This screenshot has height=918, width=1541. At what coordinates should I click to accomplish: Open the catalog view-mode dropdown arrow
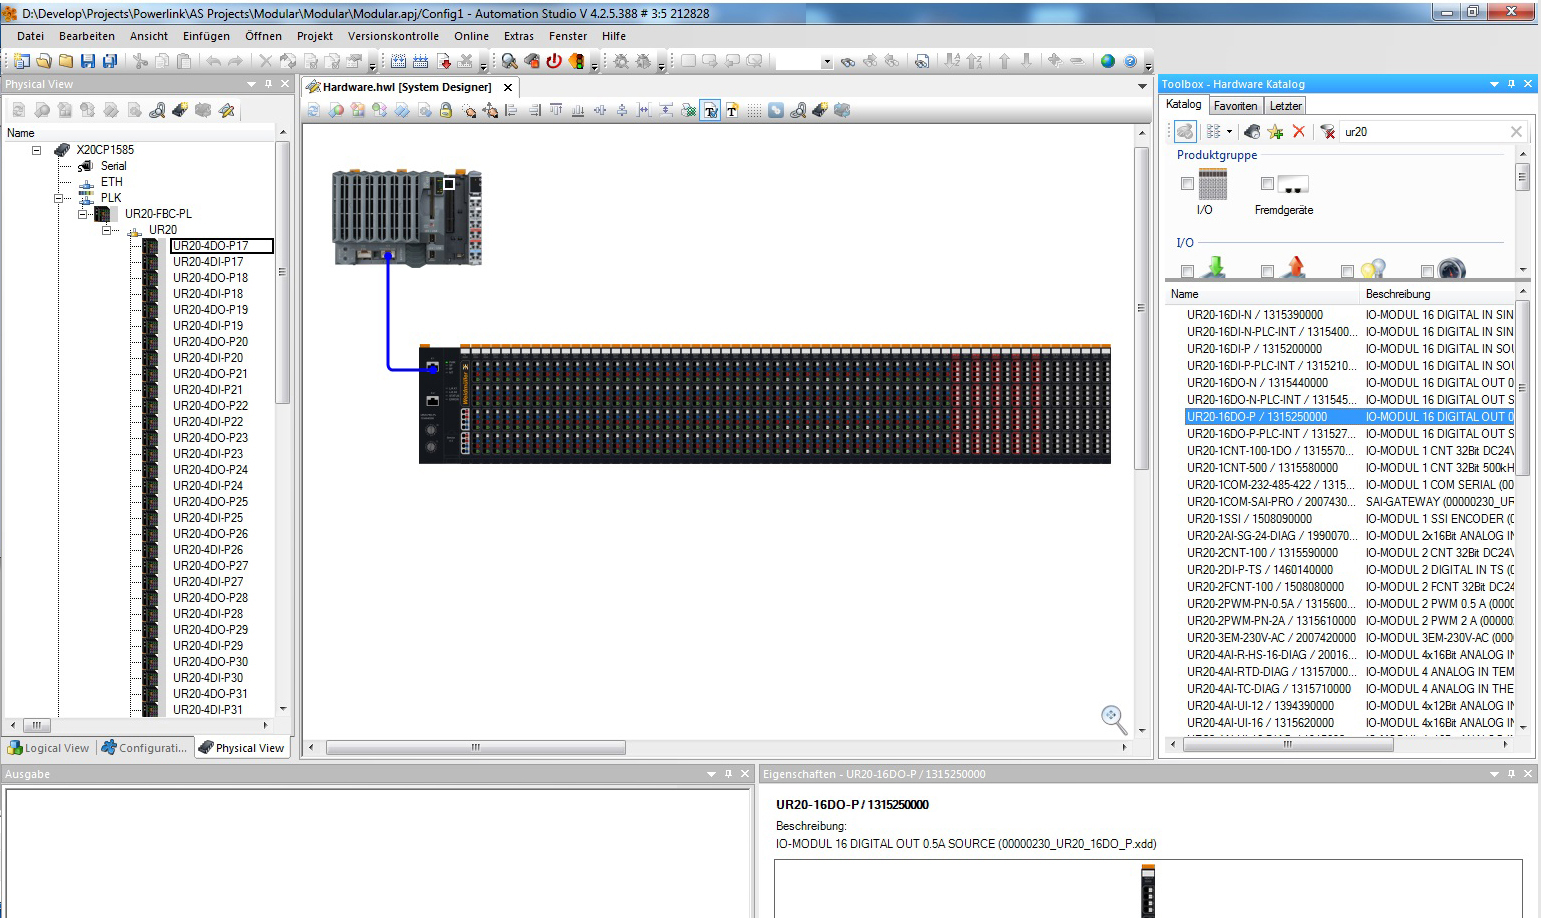pyautogui.click(x=1229, y=132)
